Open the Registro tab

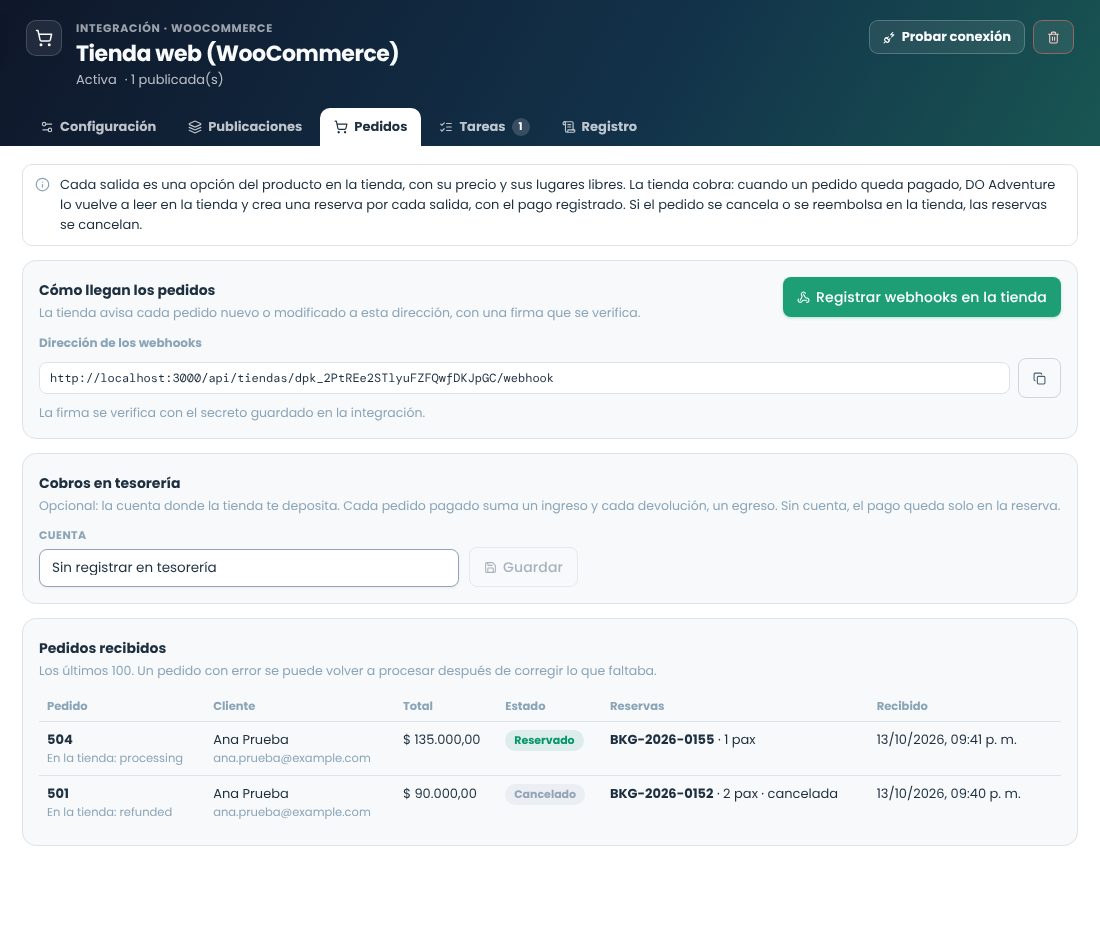tap(599, 127)
